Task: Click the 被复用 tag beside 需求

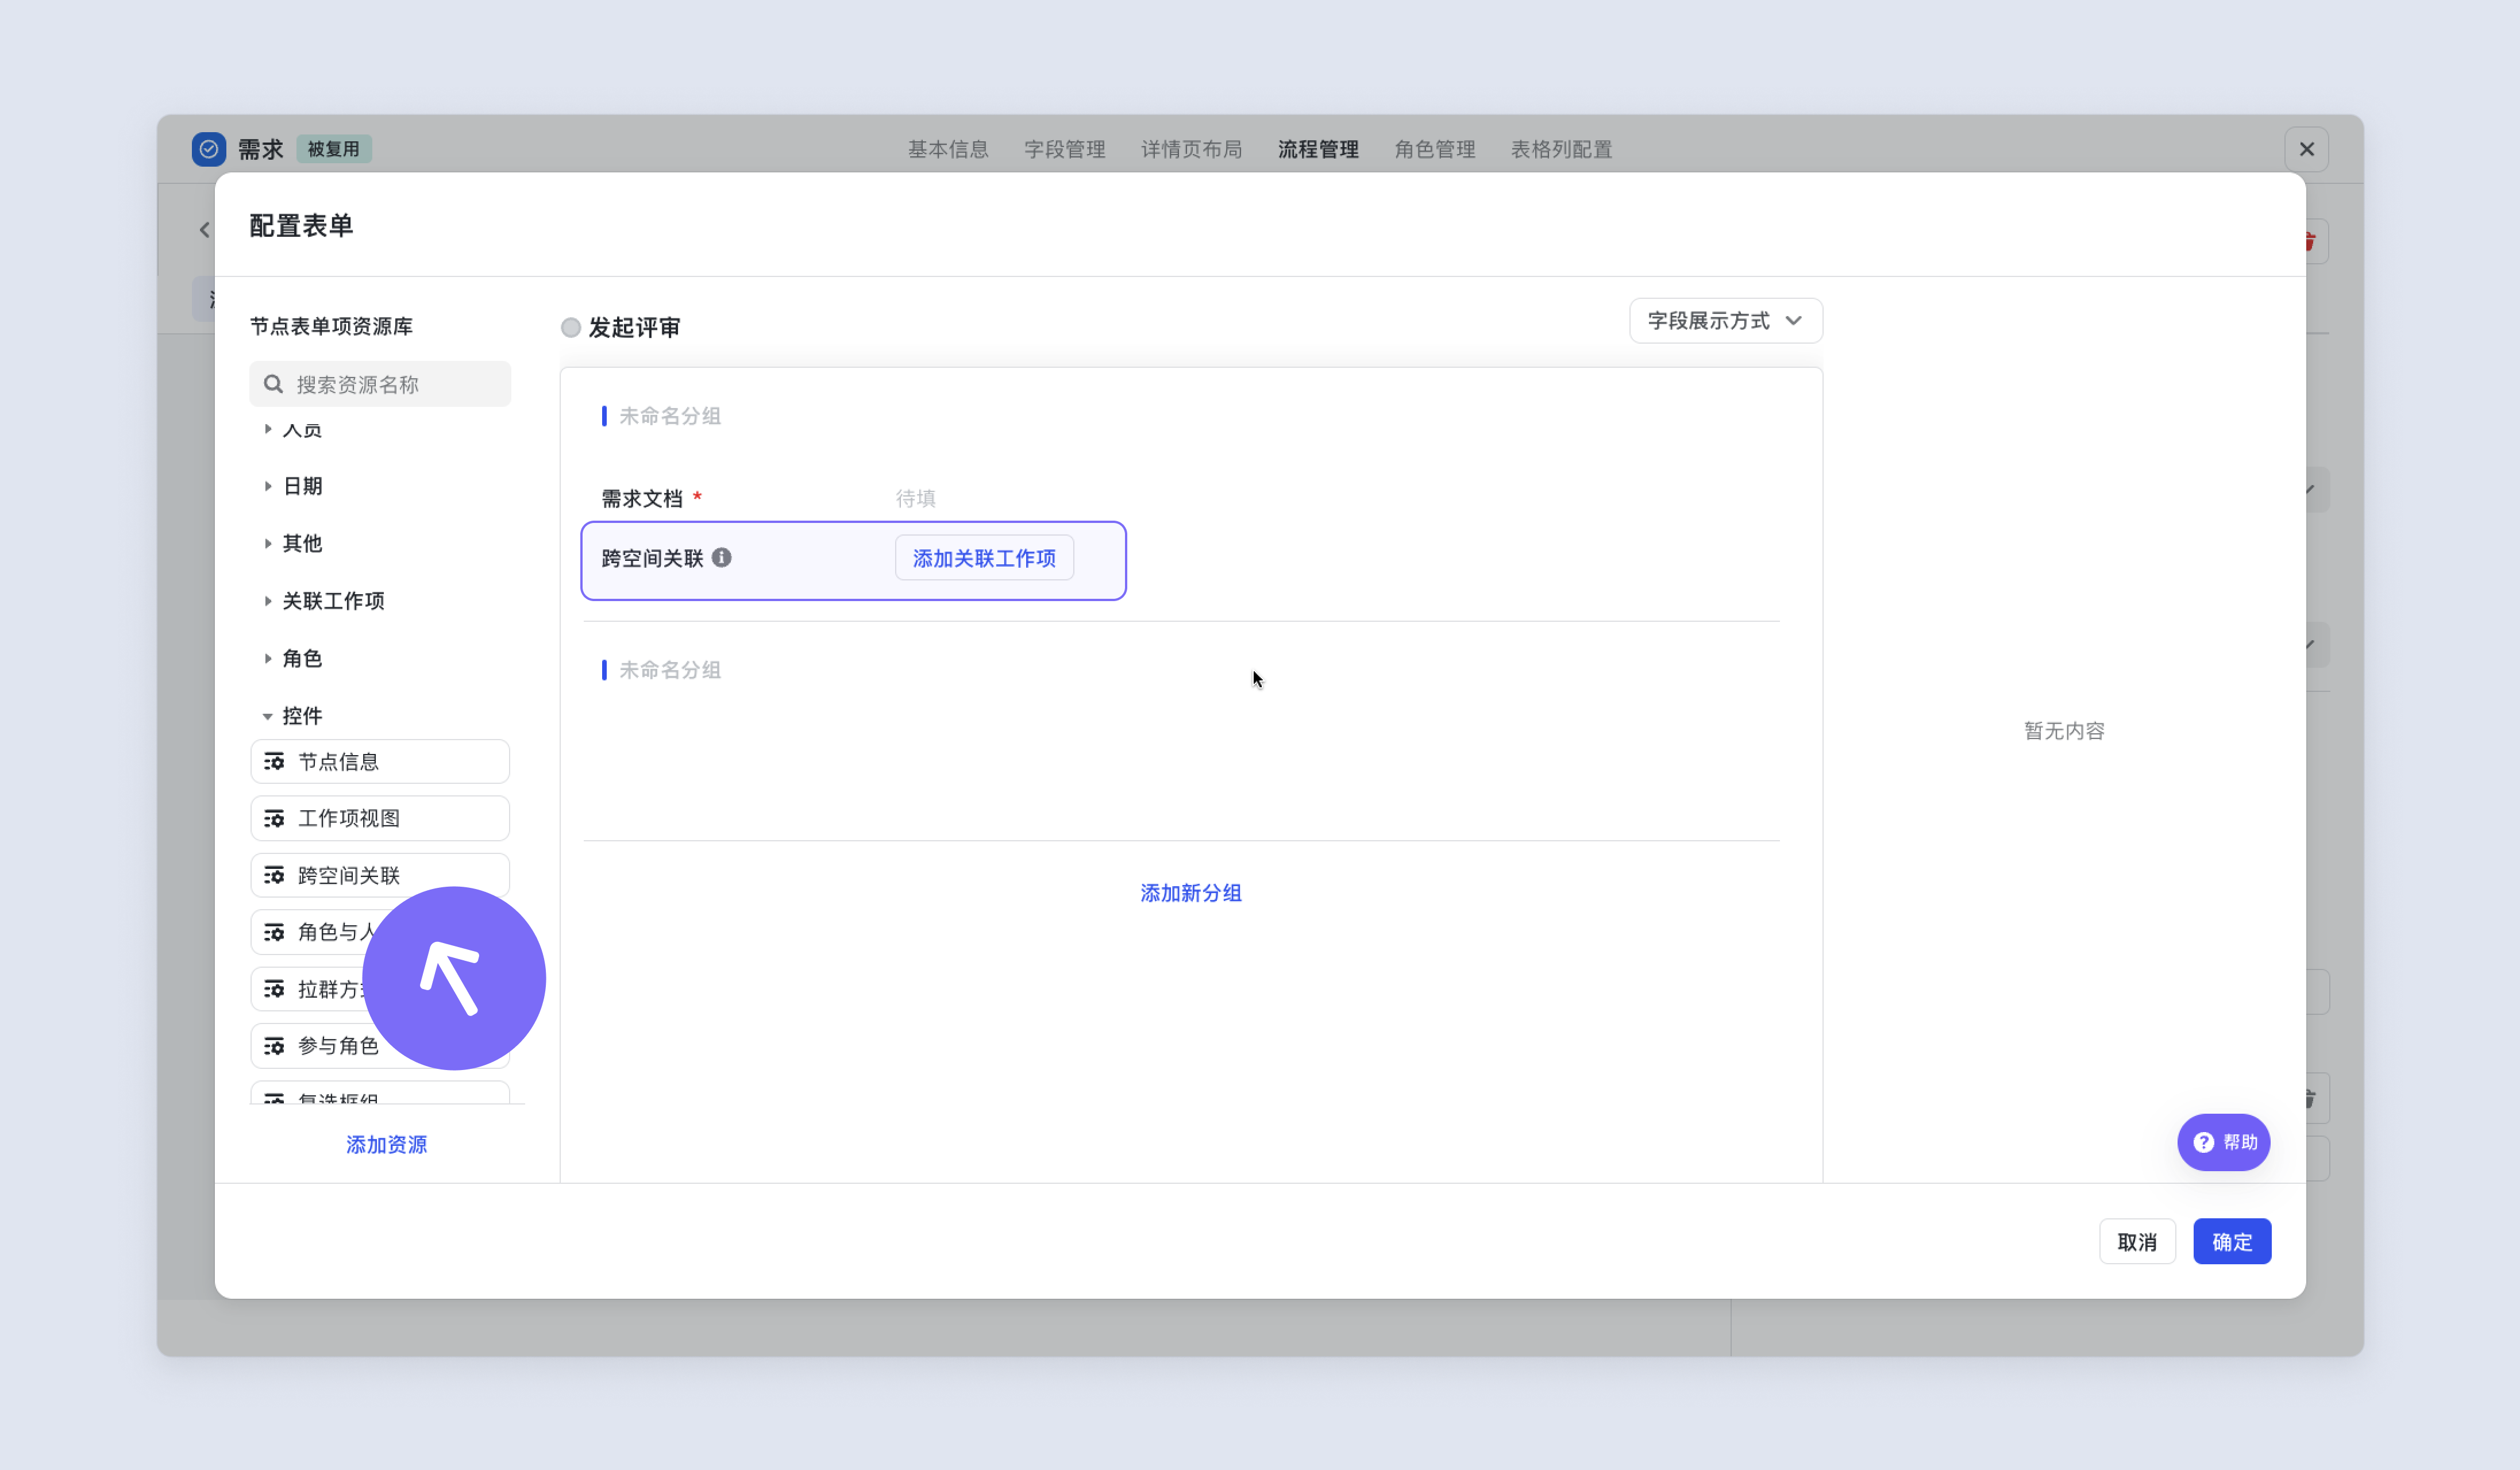Action: (334, 149)
